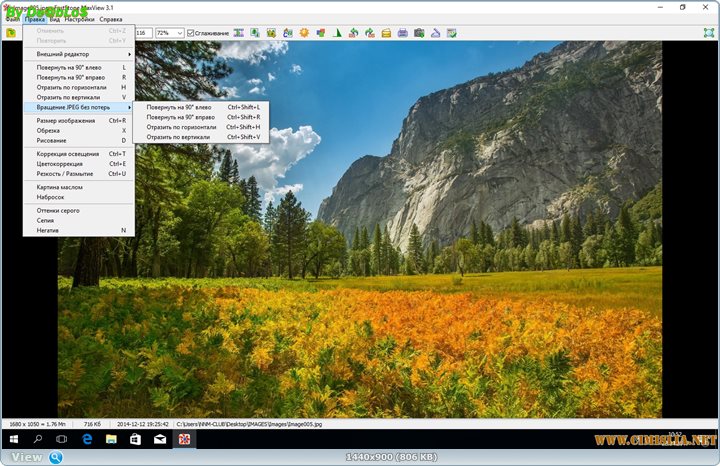The height and width of the screenshot is (466, 720).
Task: Click the colored squares color adjustment icon
Action: (320, 33)
